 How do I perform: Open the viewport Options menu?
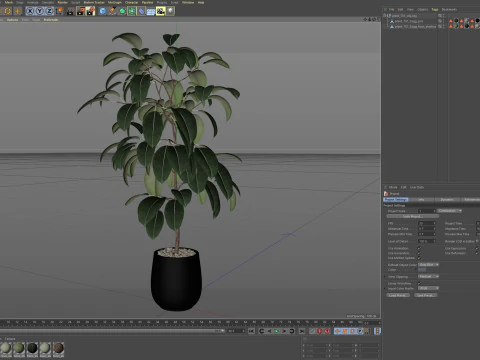tap(12, 20)
